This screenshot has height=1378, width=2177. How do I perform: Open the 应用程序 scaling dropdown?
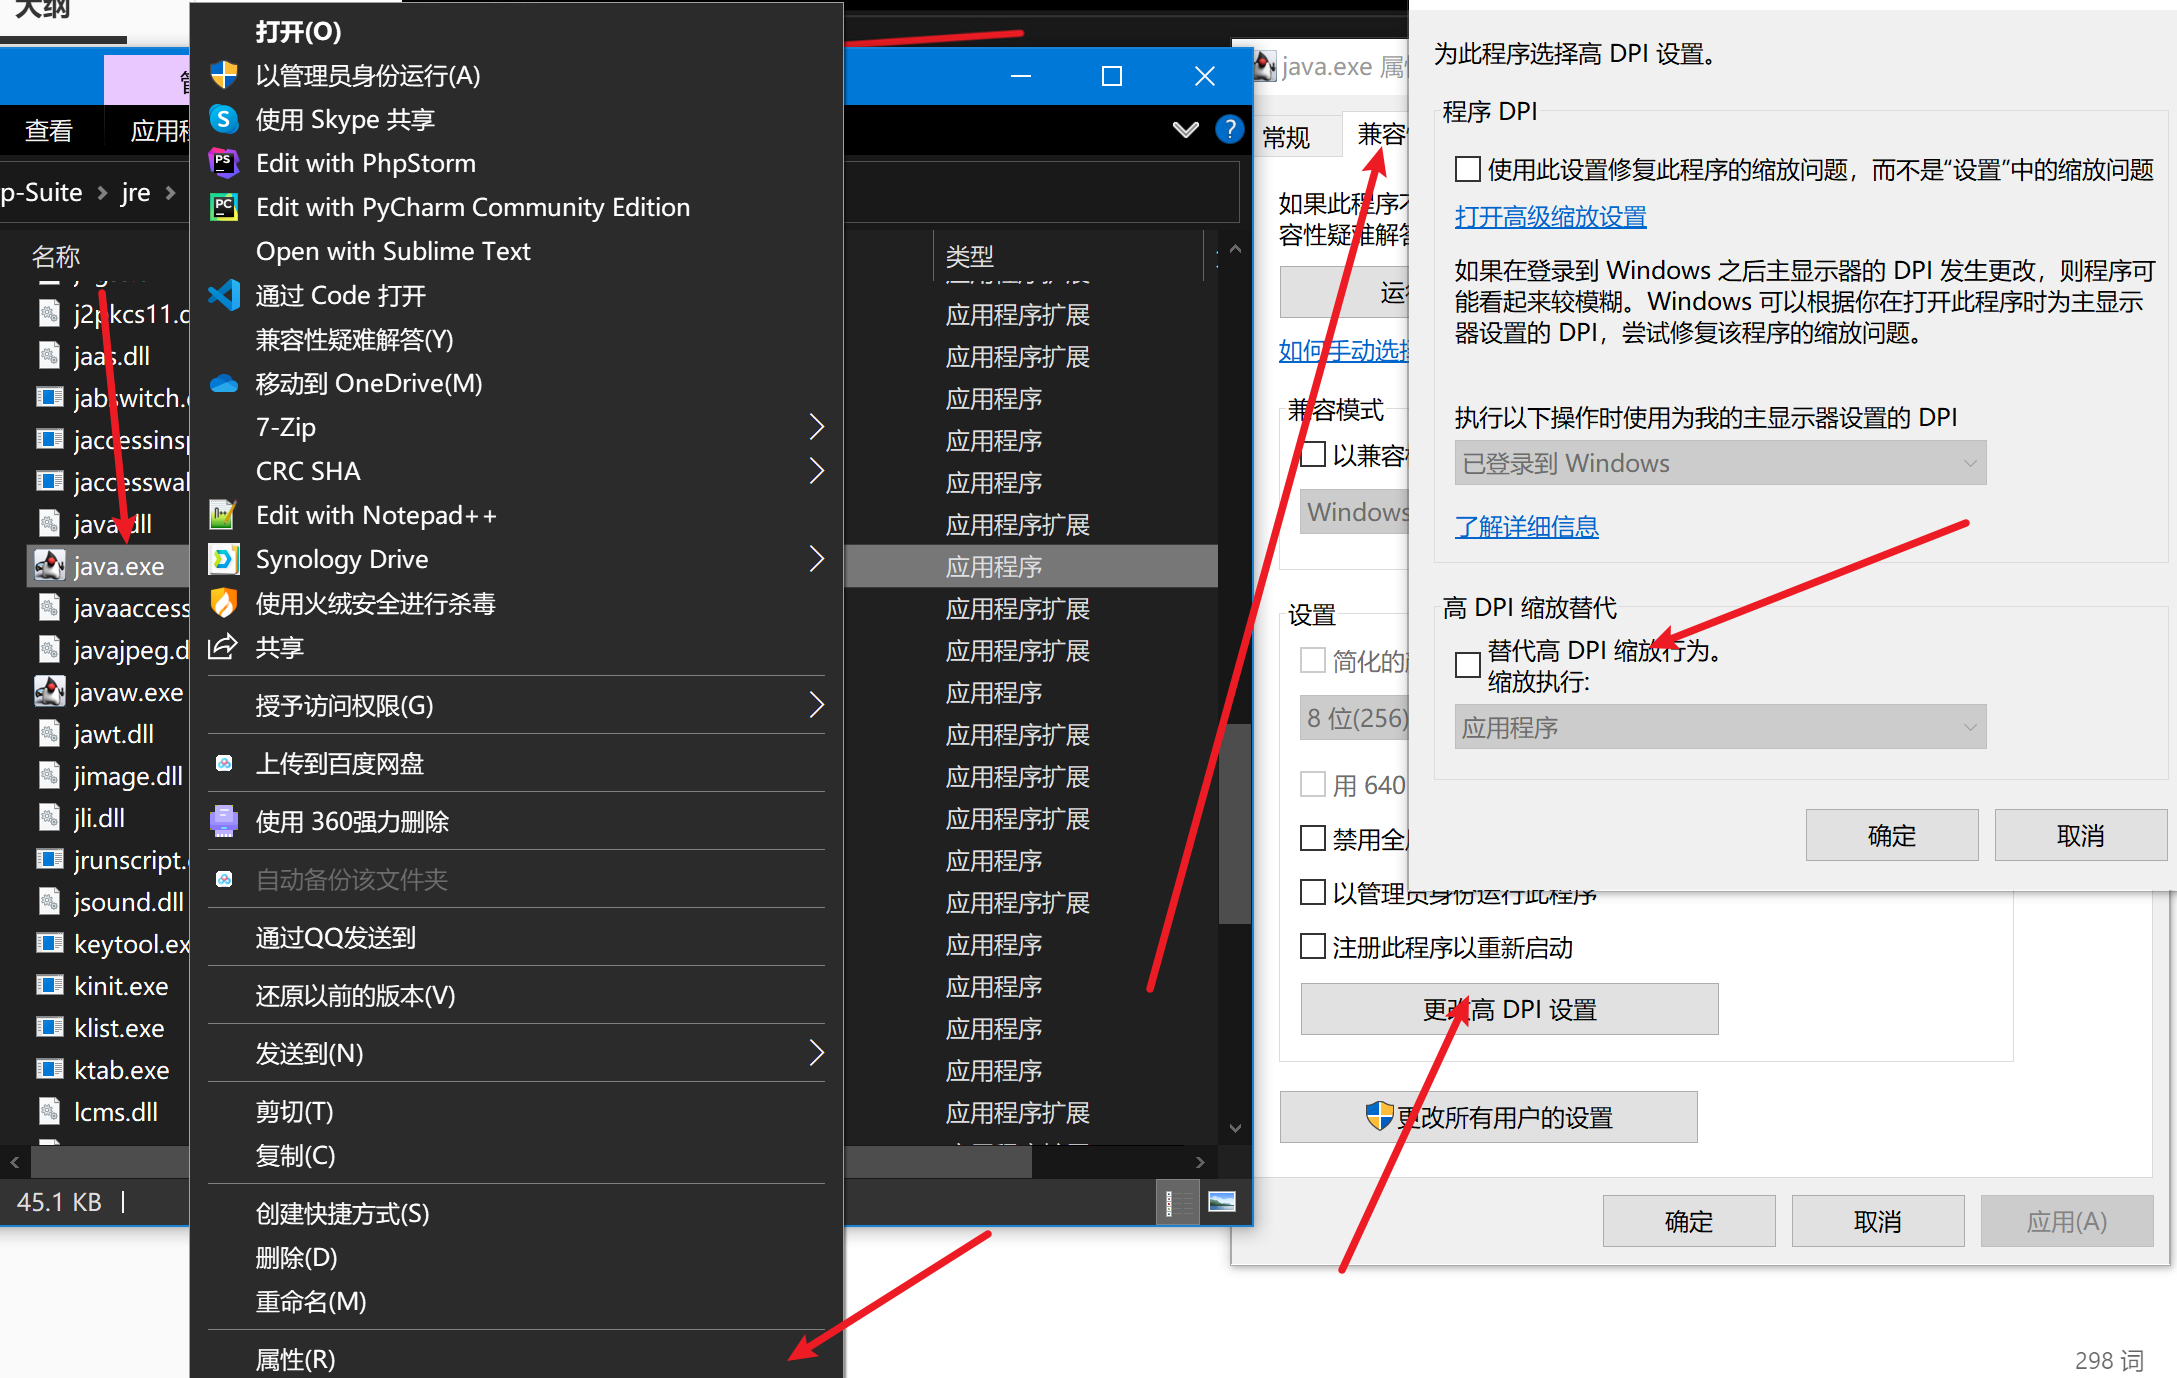pyautogui.click(x=1720, y=727)
